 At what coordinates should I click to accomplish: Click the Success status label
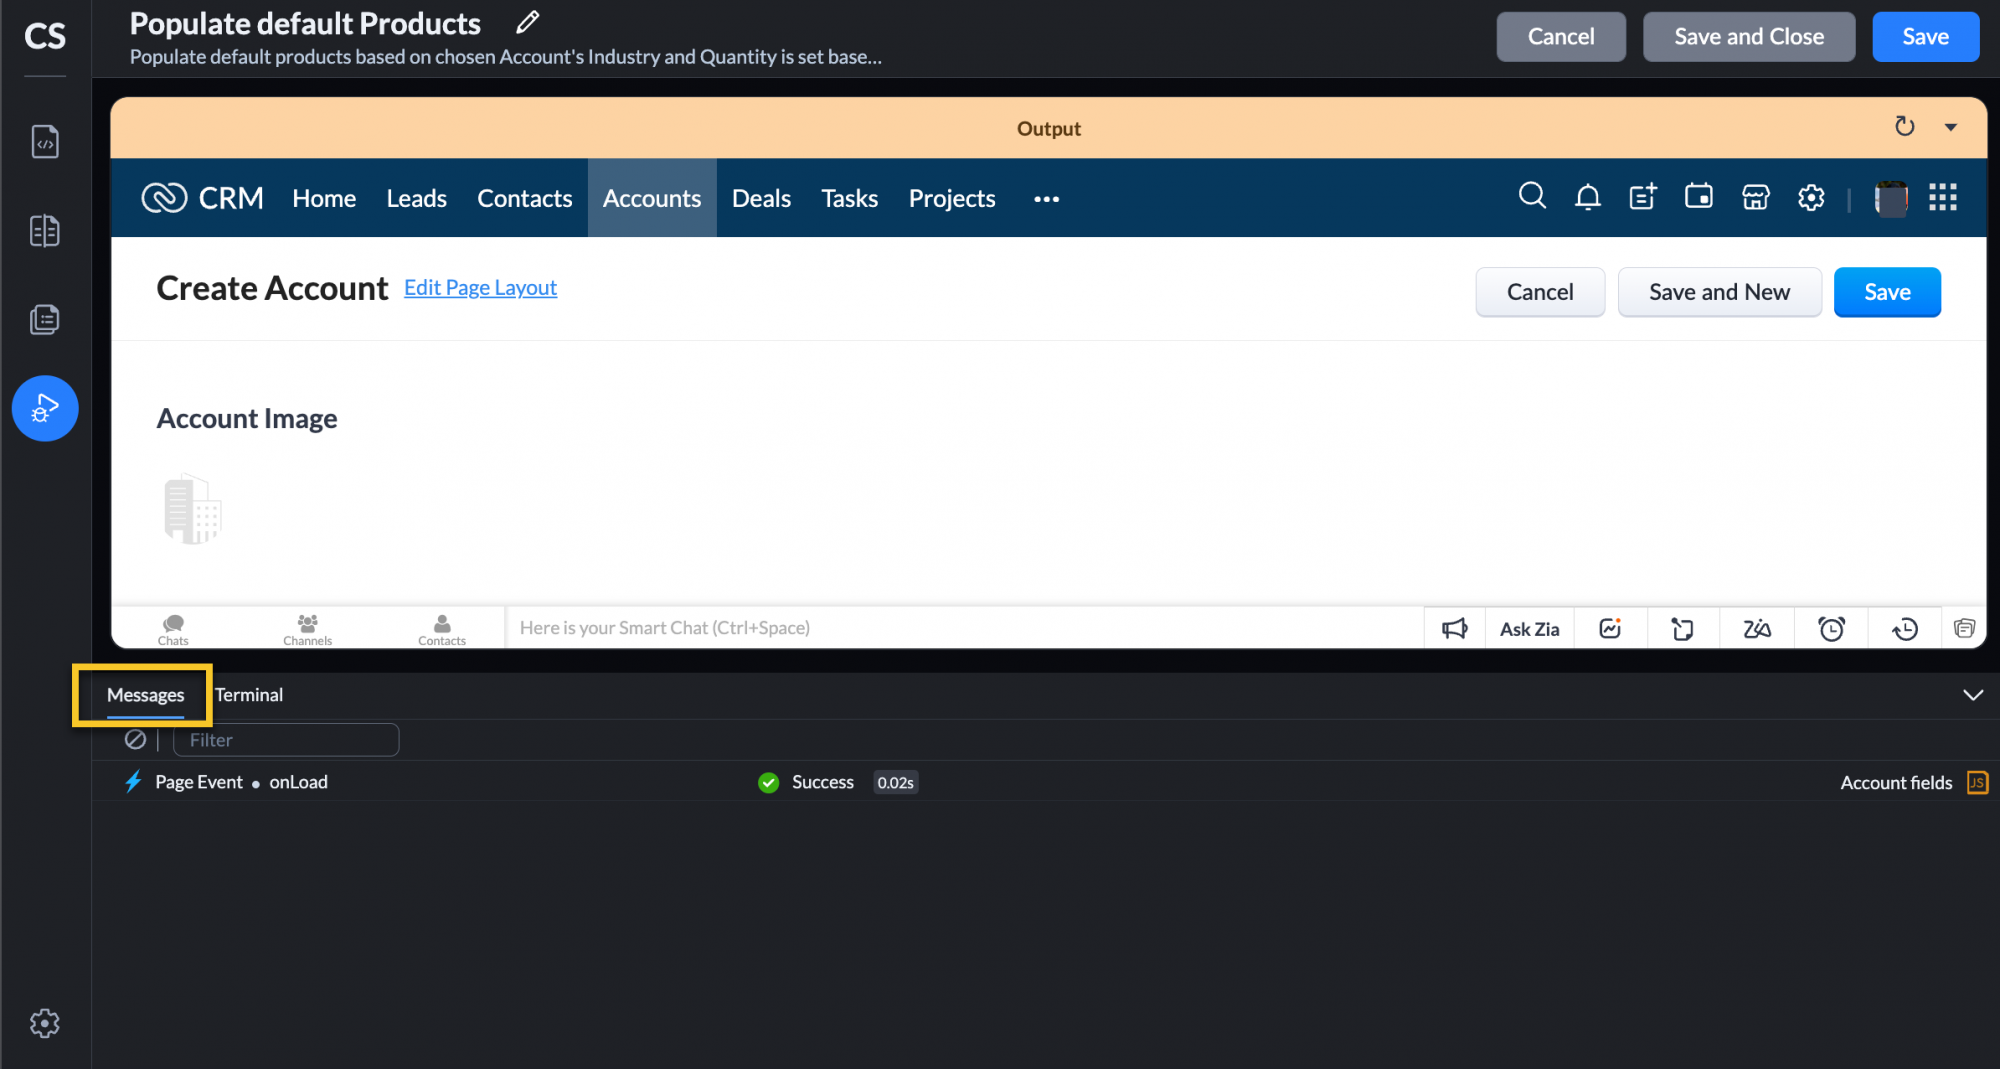click(822, 782)
